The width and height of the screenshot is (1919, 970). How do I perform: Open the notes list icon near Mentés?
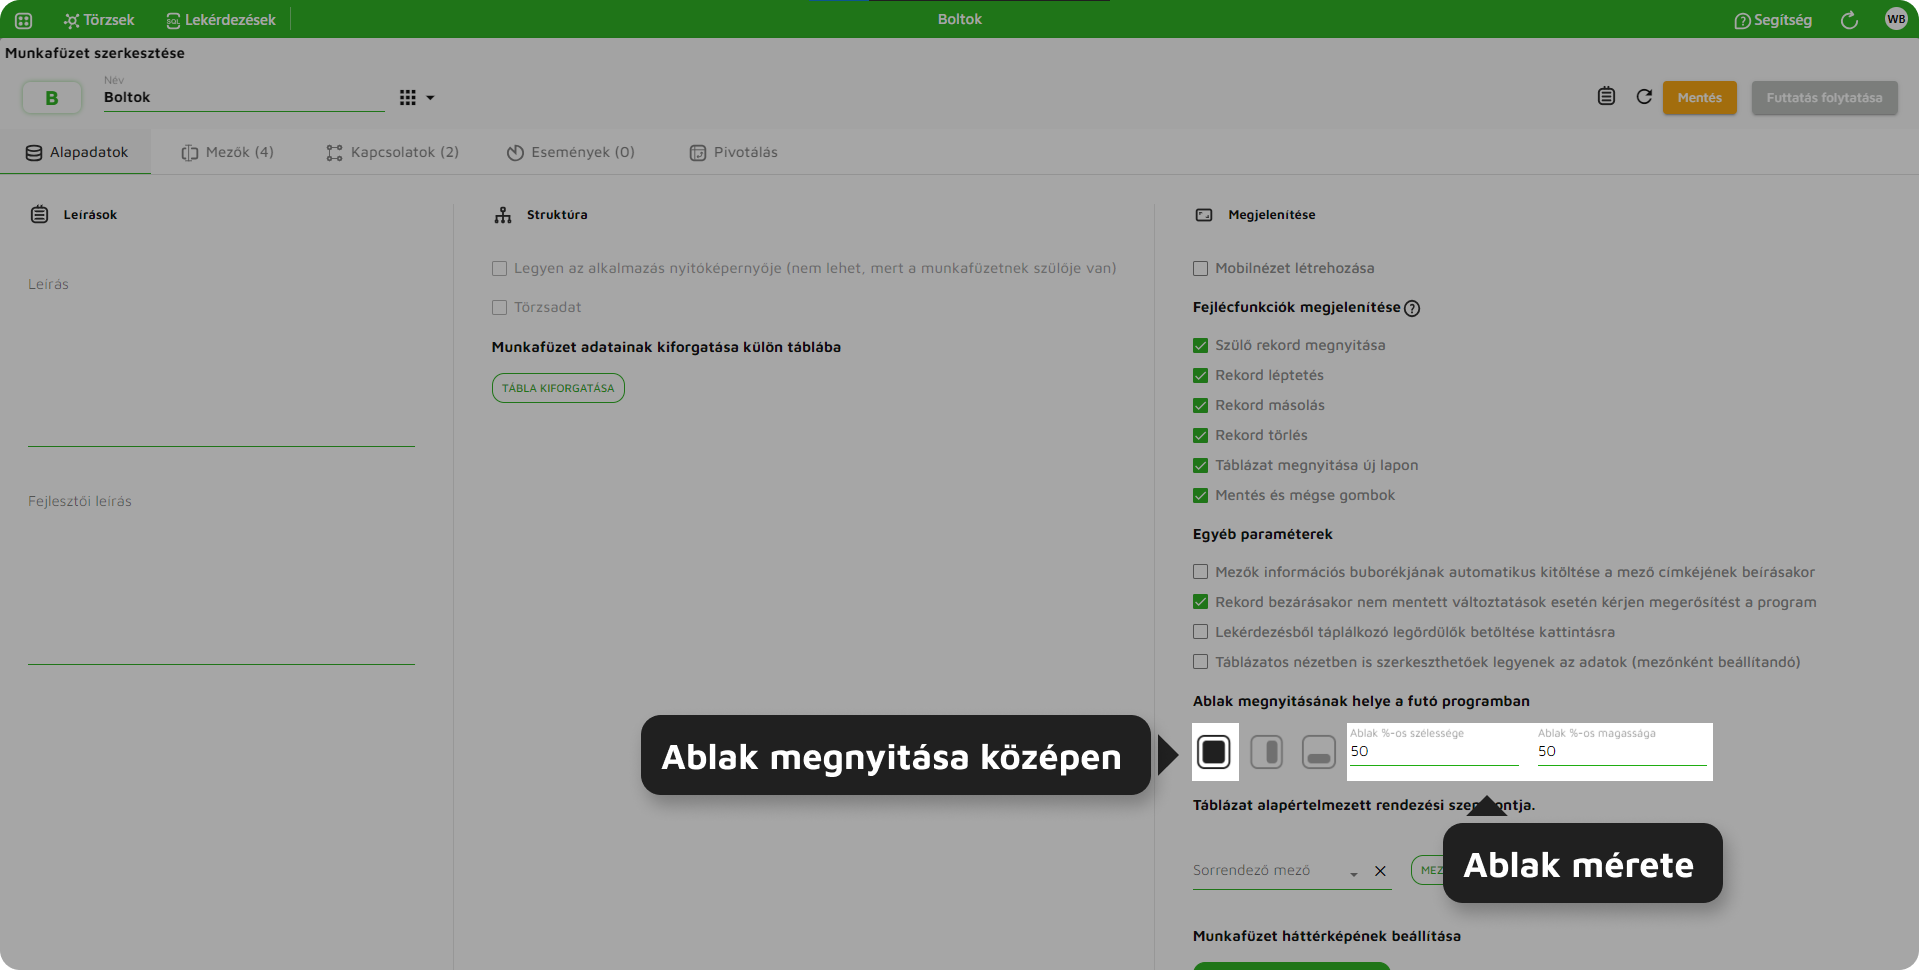(1606, 96)
